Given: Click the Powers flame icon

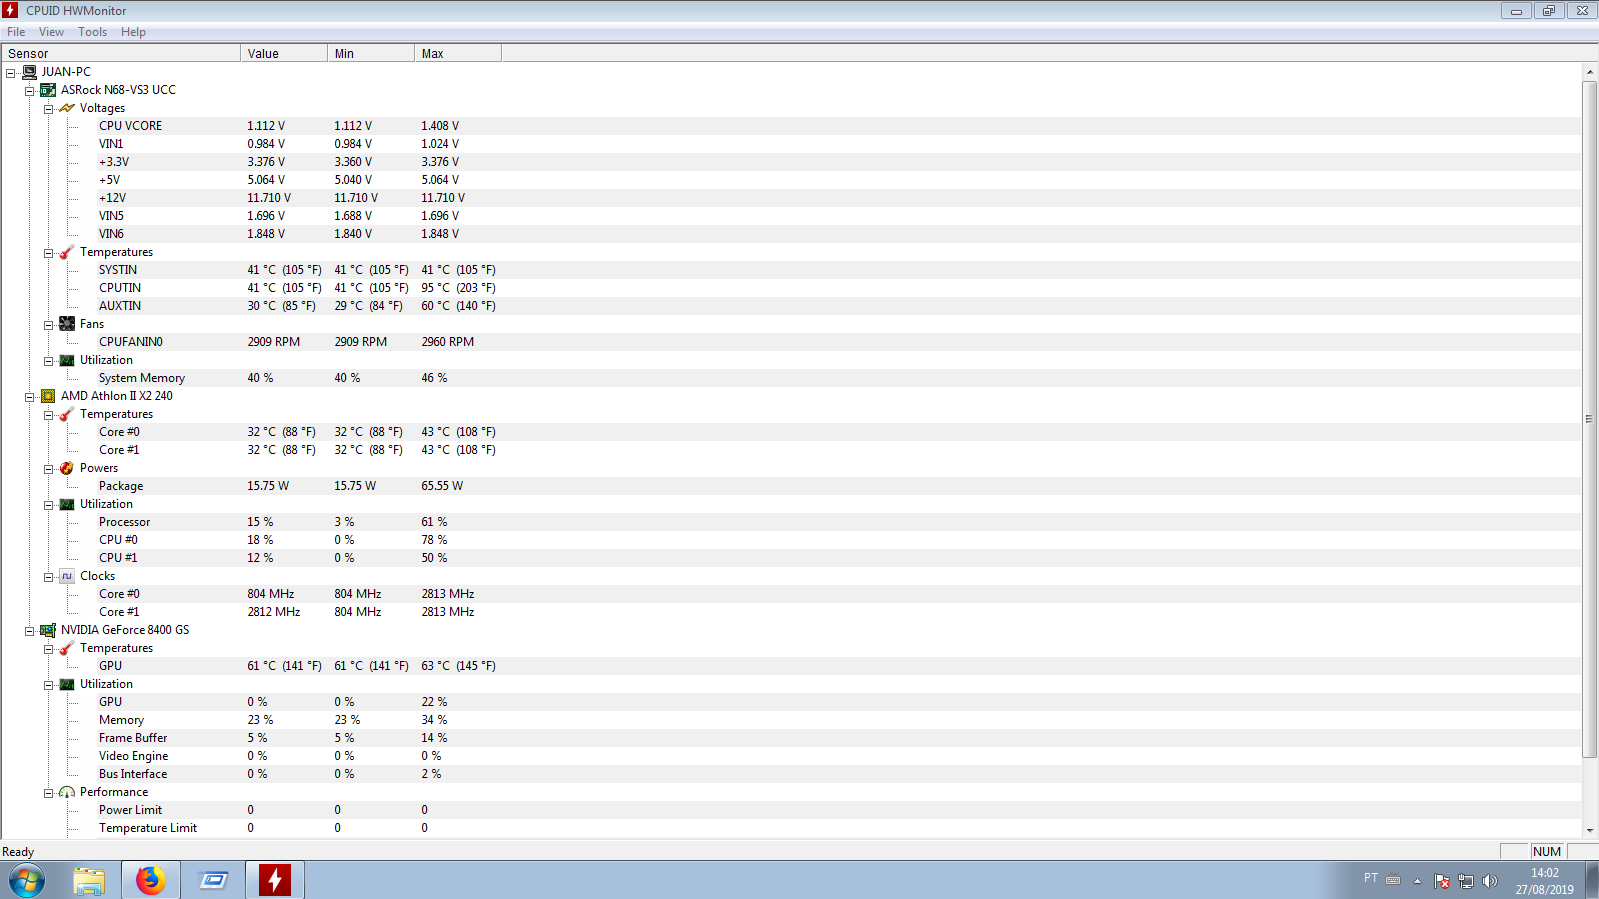Looking at the screenshot, I should pos(67,468).
